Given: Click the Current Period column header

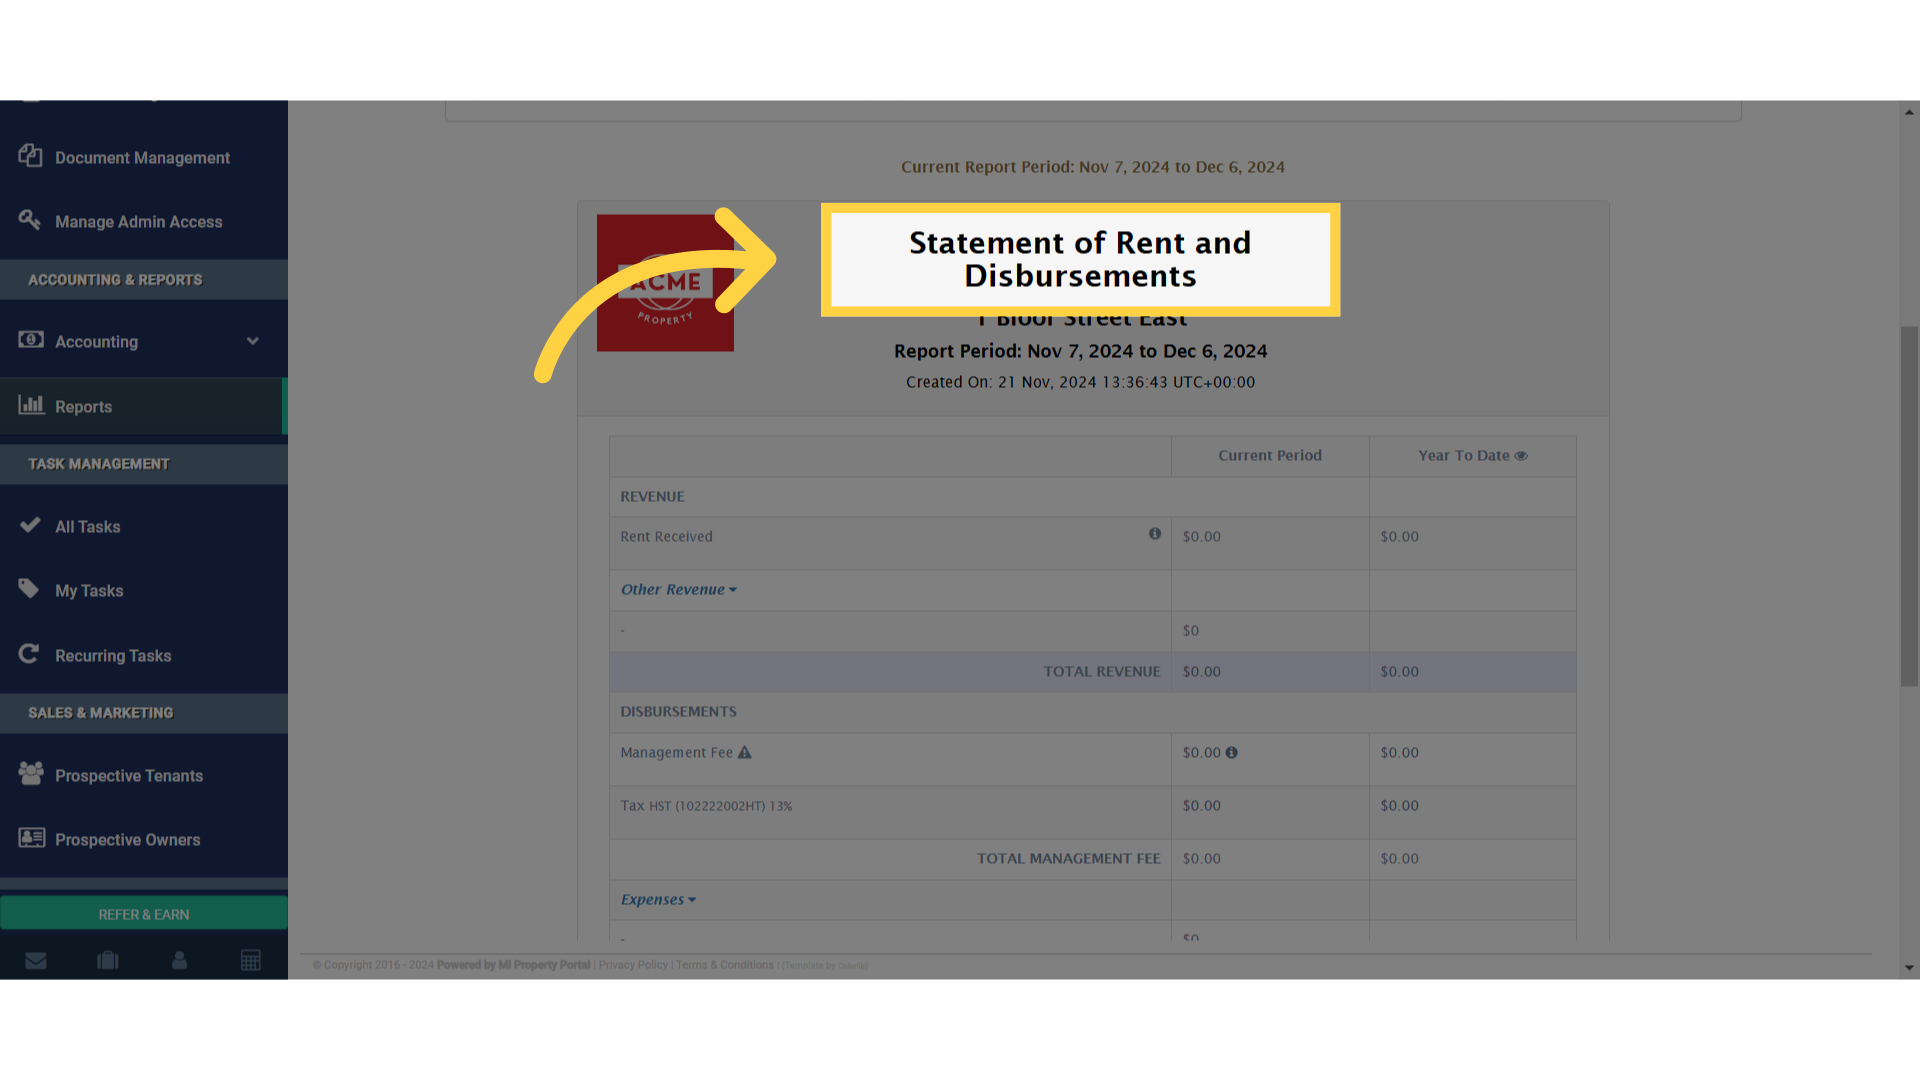Looking at the screenshot, I should click(1270, 456).
